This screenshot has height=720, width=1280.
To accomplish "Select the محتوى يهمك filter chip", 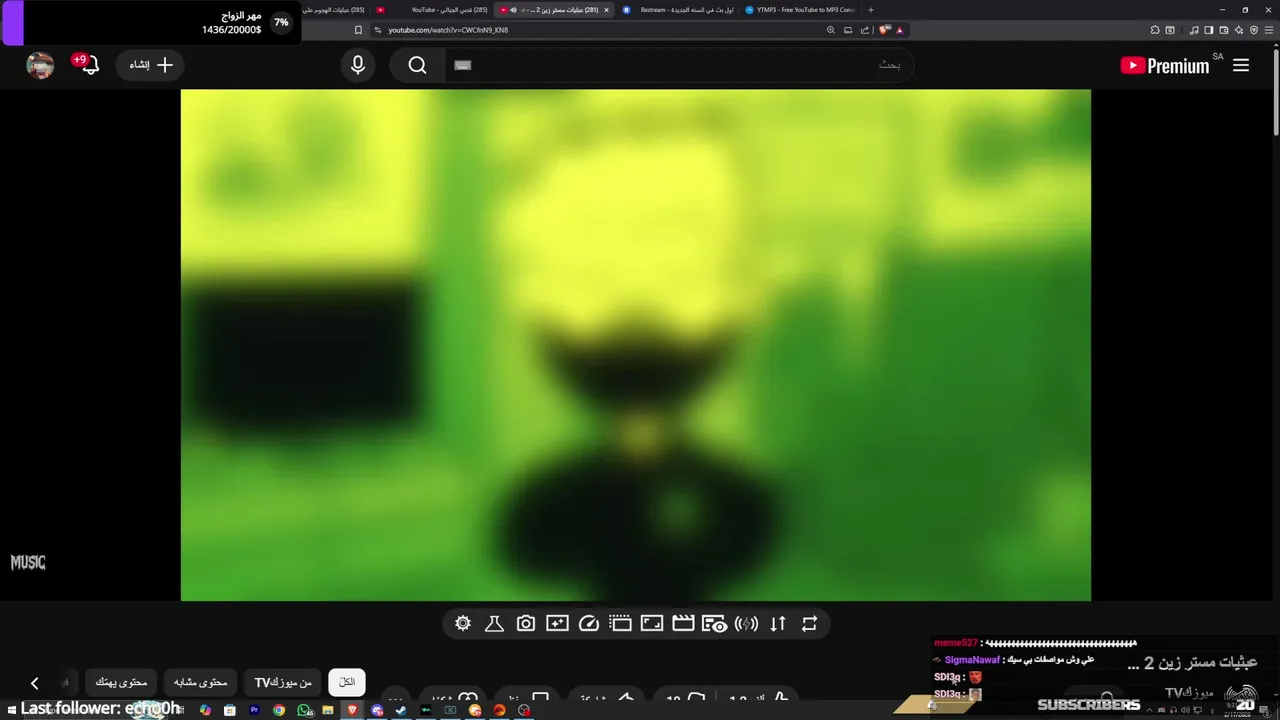I will [x=121, y=682].
